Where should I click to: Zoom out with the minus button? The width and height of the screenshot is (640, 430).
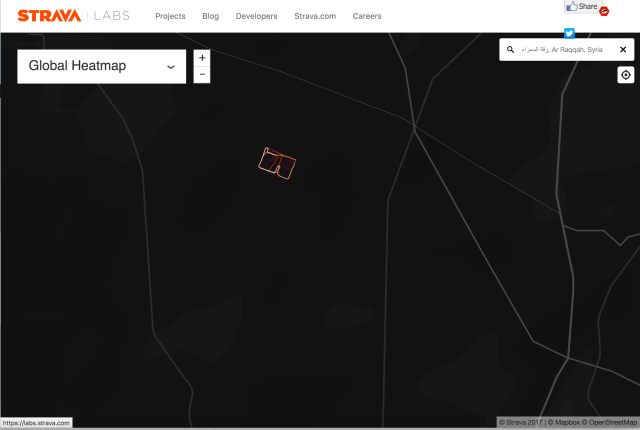coord(202,75)
